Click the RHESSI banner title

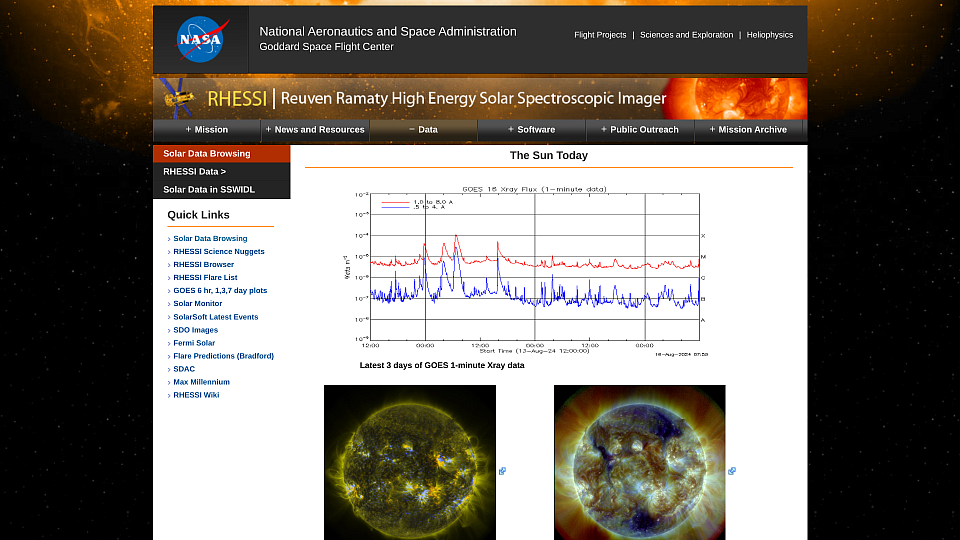point(437,99)
